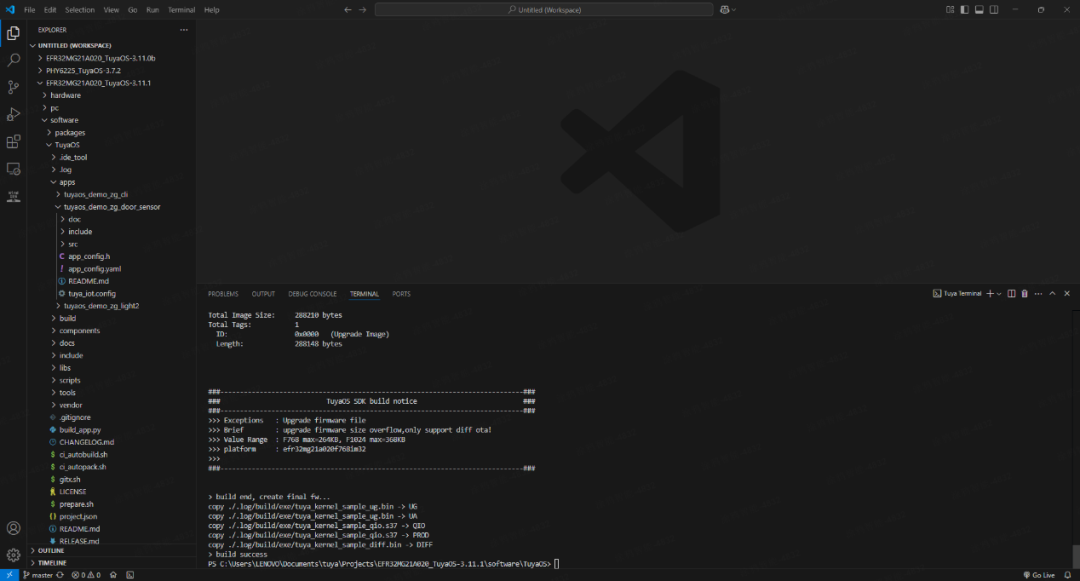Open the Extensions view
1080x581 pixels.
[13, 142]
